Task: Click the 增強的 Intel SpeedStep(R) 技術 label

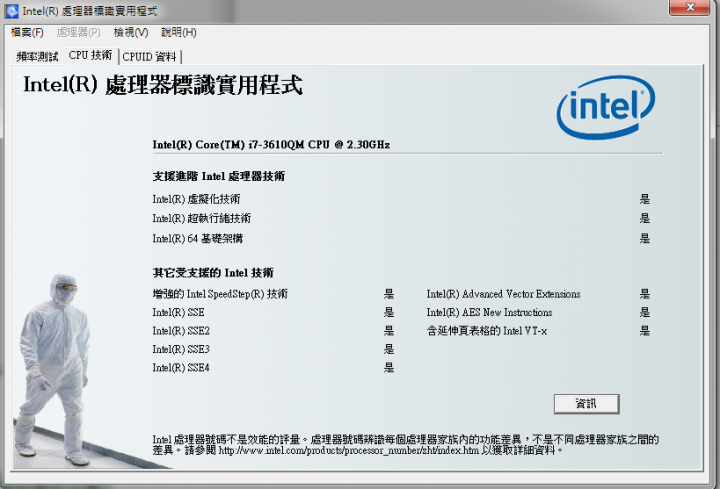Action: tap(220, 294)
